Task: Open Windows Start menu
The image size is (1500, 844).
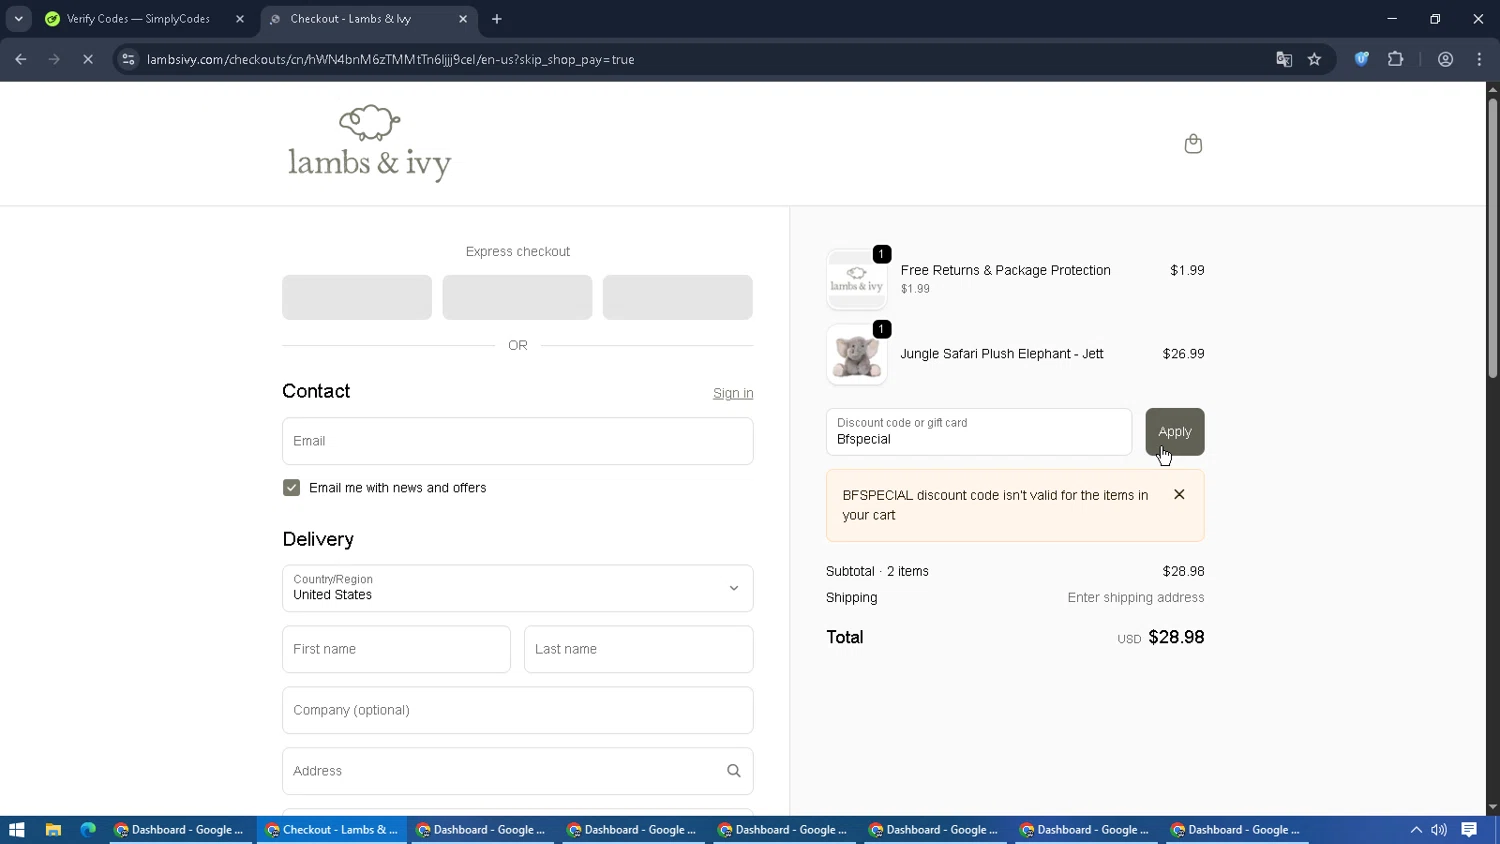Action: tap(16, 830)
